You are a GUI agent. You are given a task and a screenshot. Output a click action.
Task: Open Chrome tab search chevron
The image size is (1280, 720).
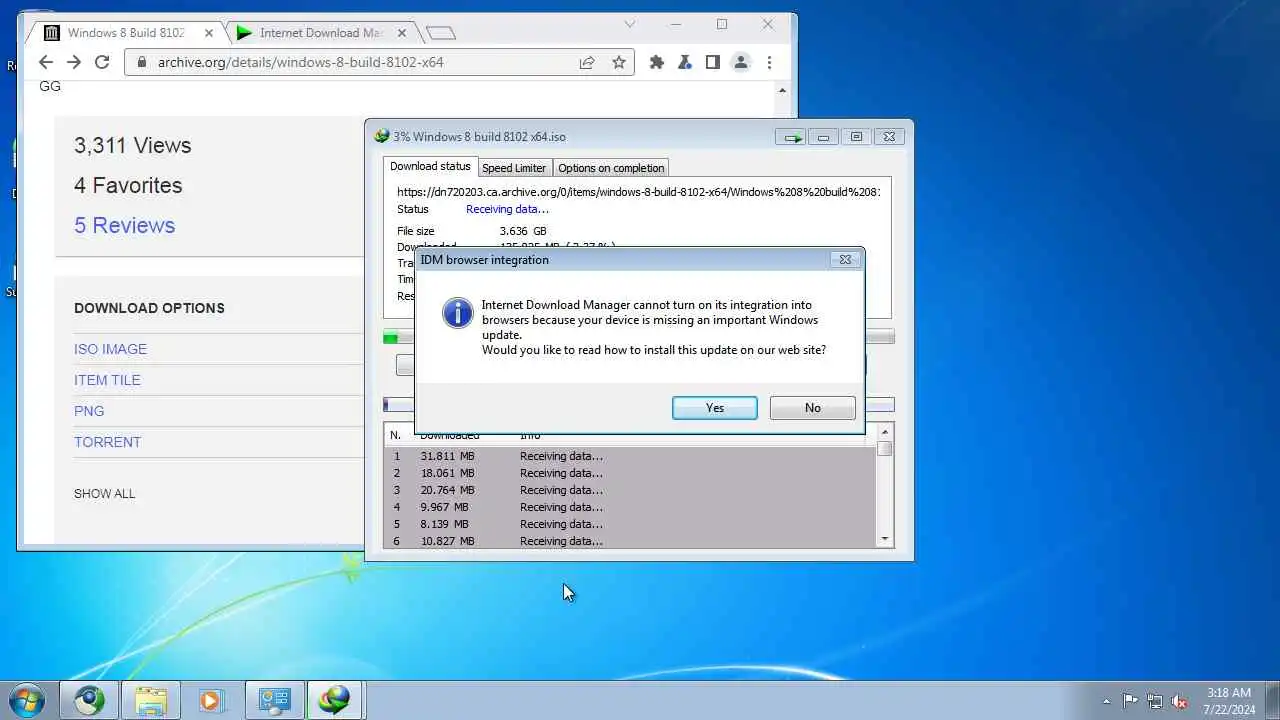(629, 24)
